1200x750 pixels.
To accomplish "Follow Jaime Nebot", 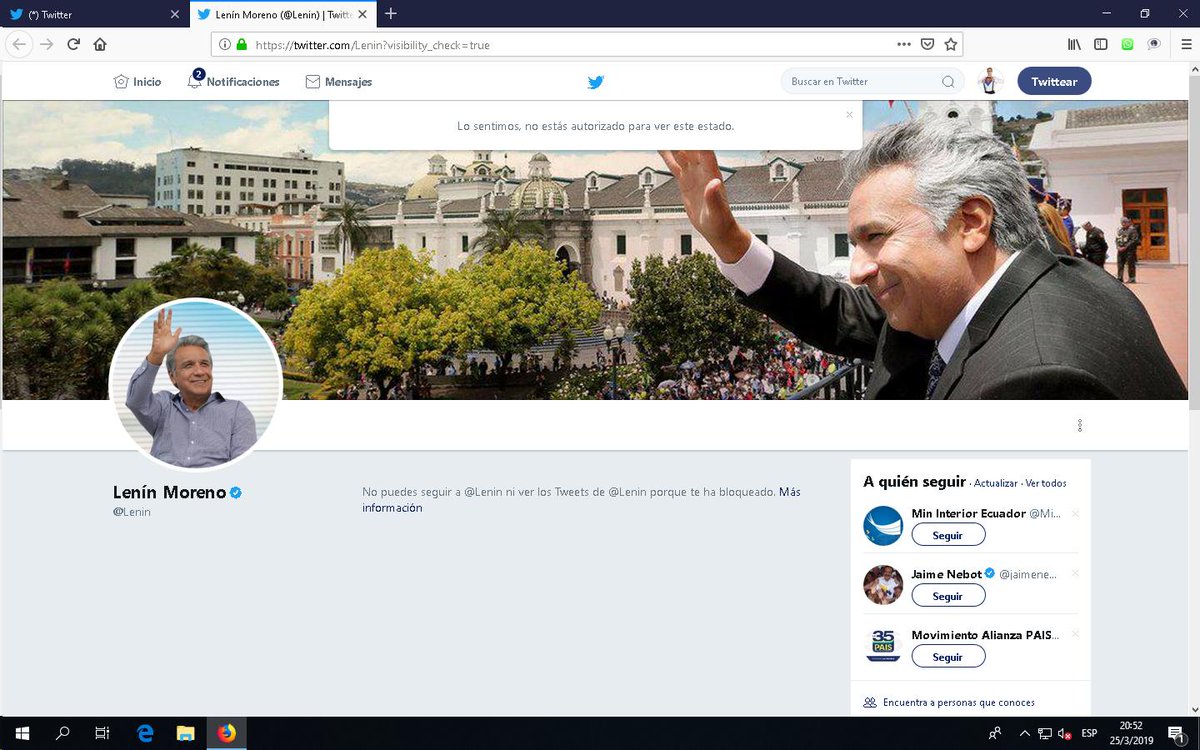I will (948, 596).
